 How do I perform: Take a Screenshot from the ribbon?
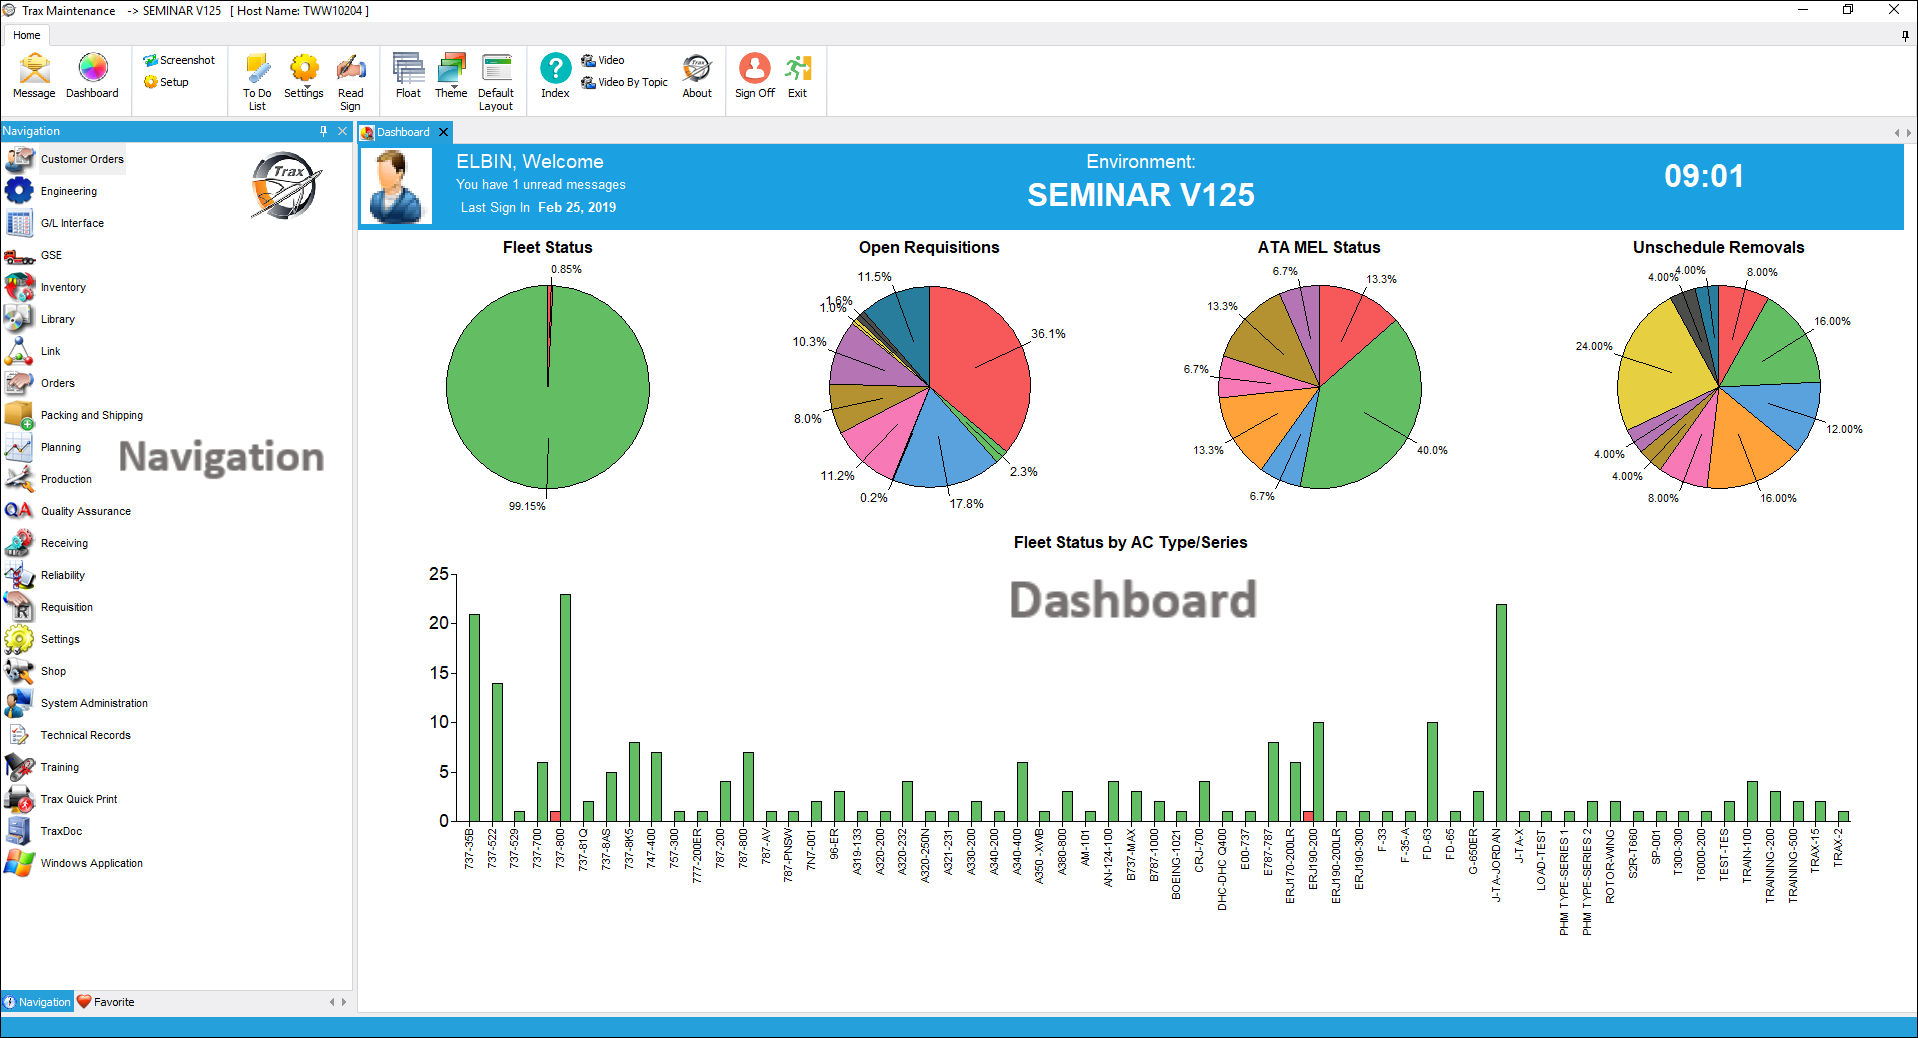[x=179, y=60]
